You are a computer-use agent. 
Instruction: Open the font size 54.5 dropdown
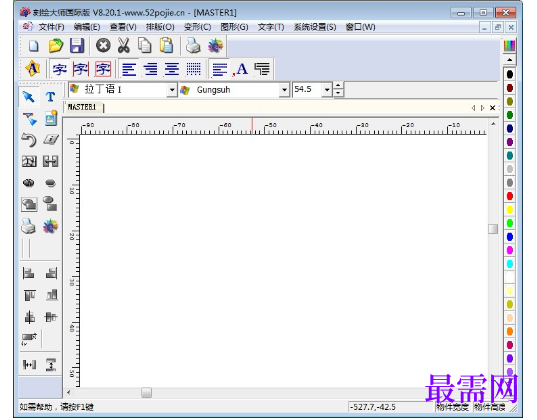point(327,90)
